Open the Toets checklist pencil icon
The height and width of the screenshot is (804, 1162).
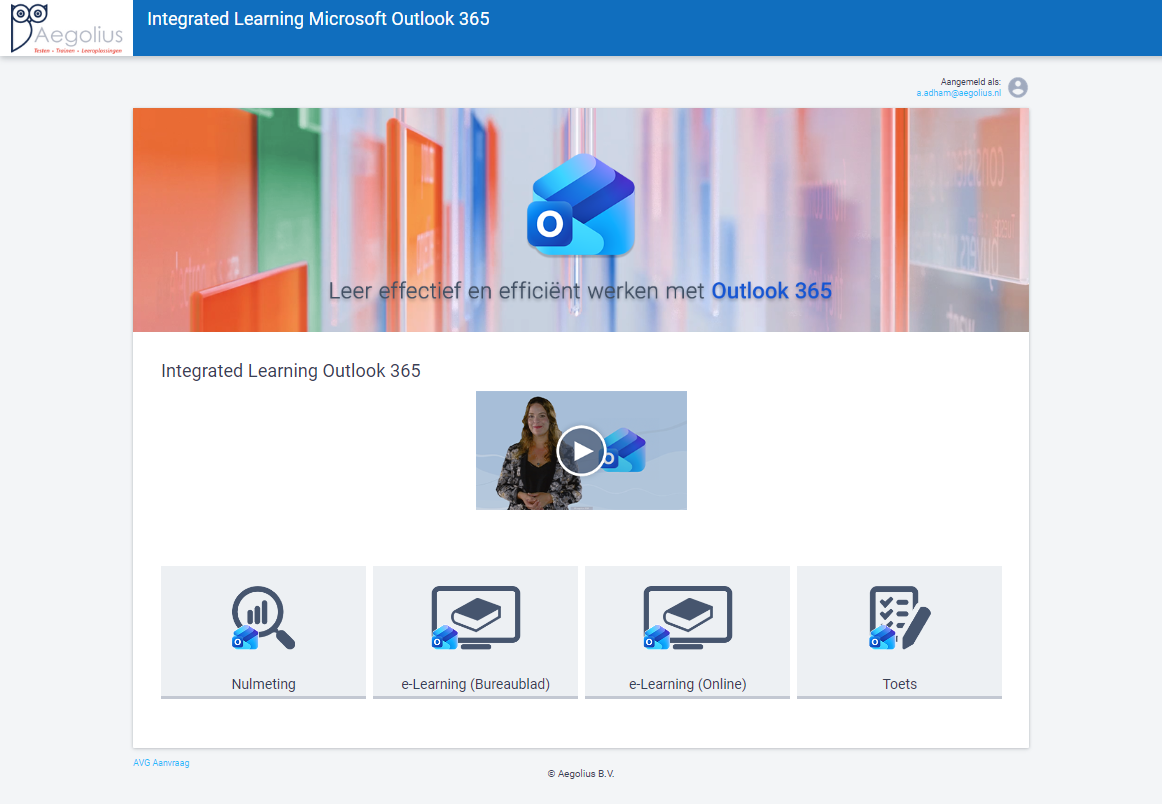coord(899,618)
